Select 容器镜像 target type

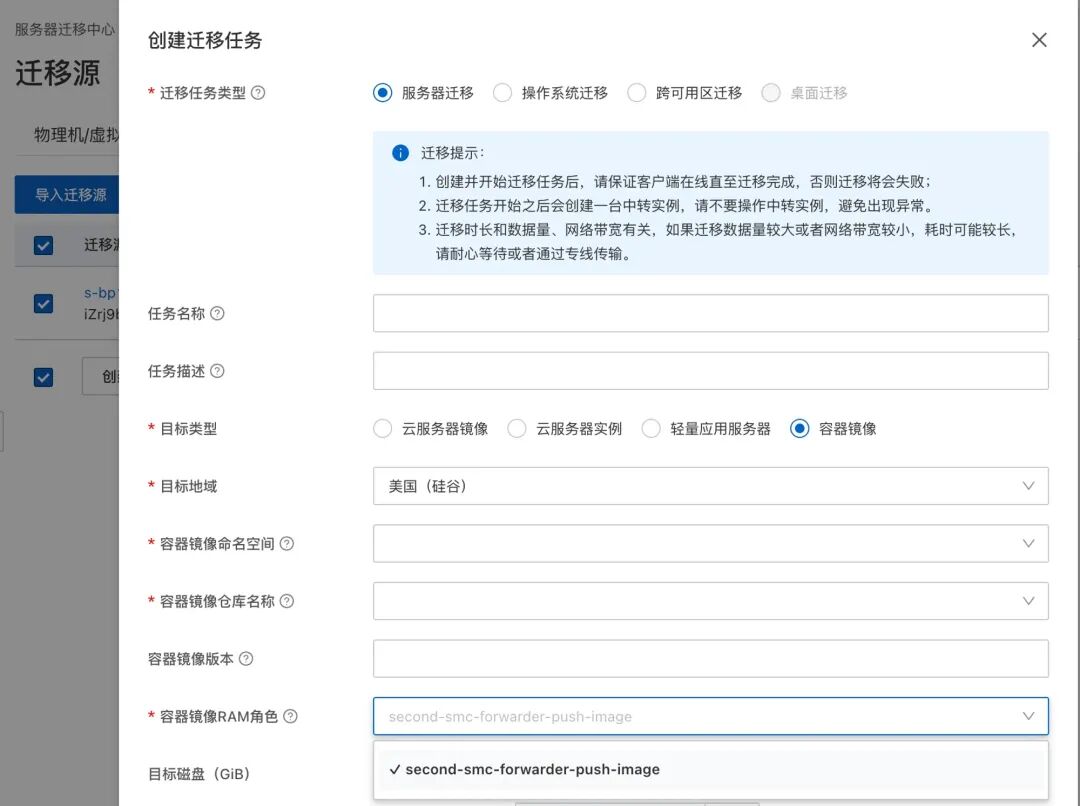[800, 428]
